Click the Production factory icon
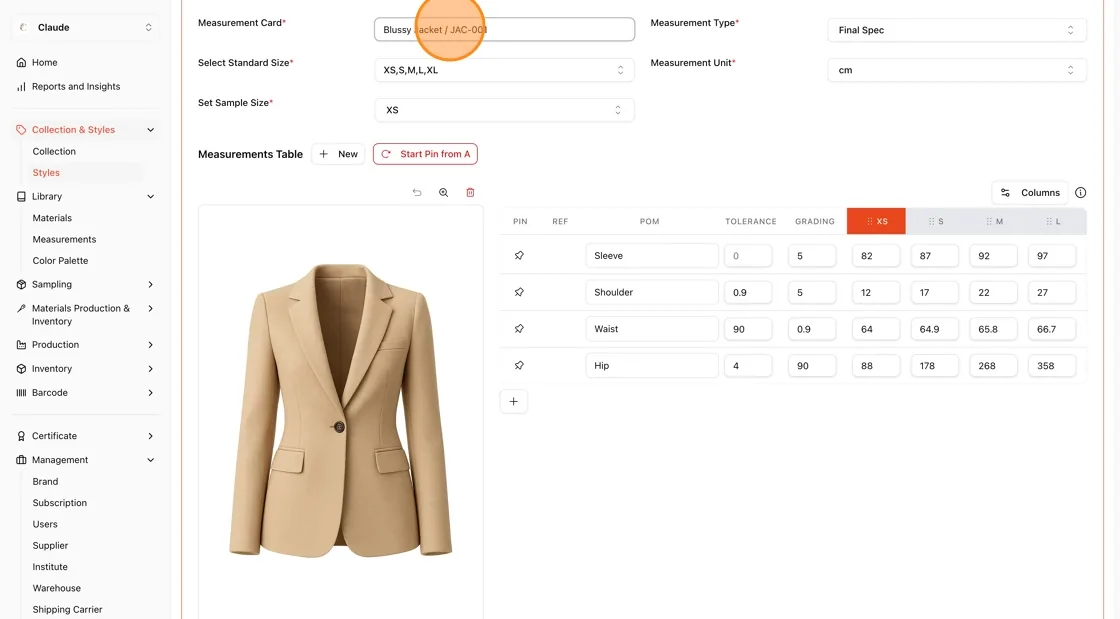 click(x=21, y=345)
